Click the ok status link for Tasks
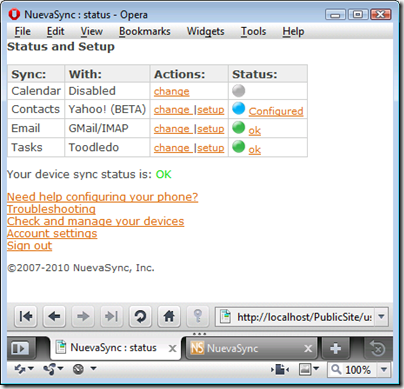 255,149
